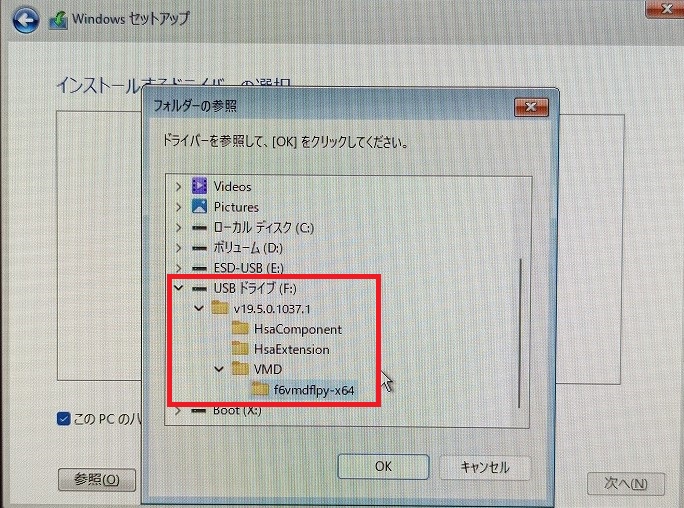Click the v19.5.0.1037.1 folder icon
Viewport: 684px width, 508px height.
tap(219, 308)
